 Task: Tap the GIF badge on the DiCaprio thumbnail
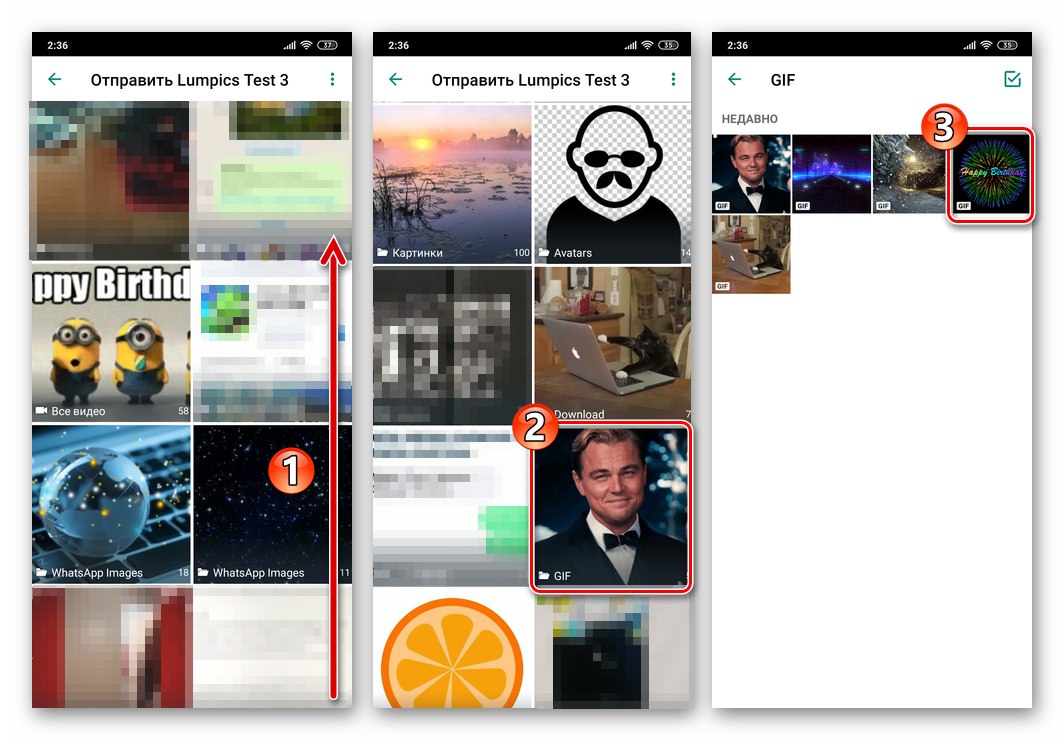(x=722, y=205)
